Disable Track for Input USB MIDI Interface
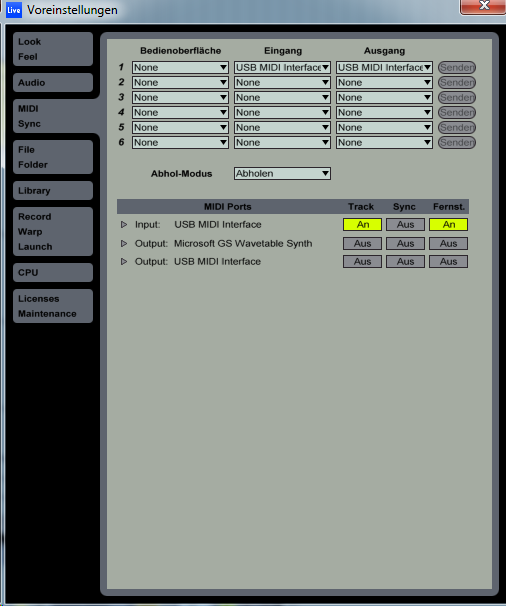The height and width of the screenshot is (606, 506). [x=362, y=225]
